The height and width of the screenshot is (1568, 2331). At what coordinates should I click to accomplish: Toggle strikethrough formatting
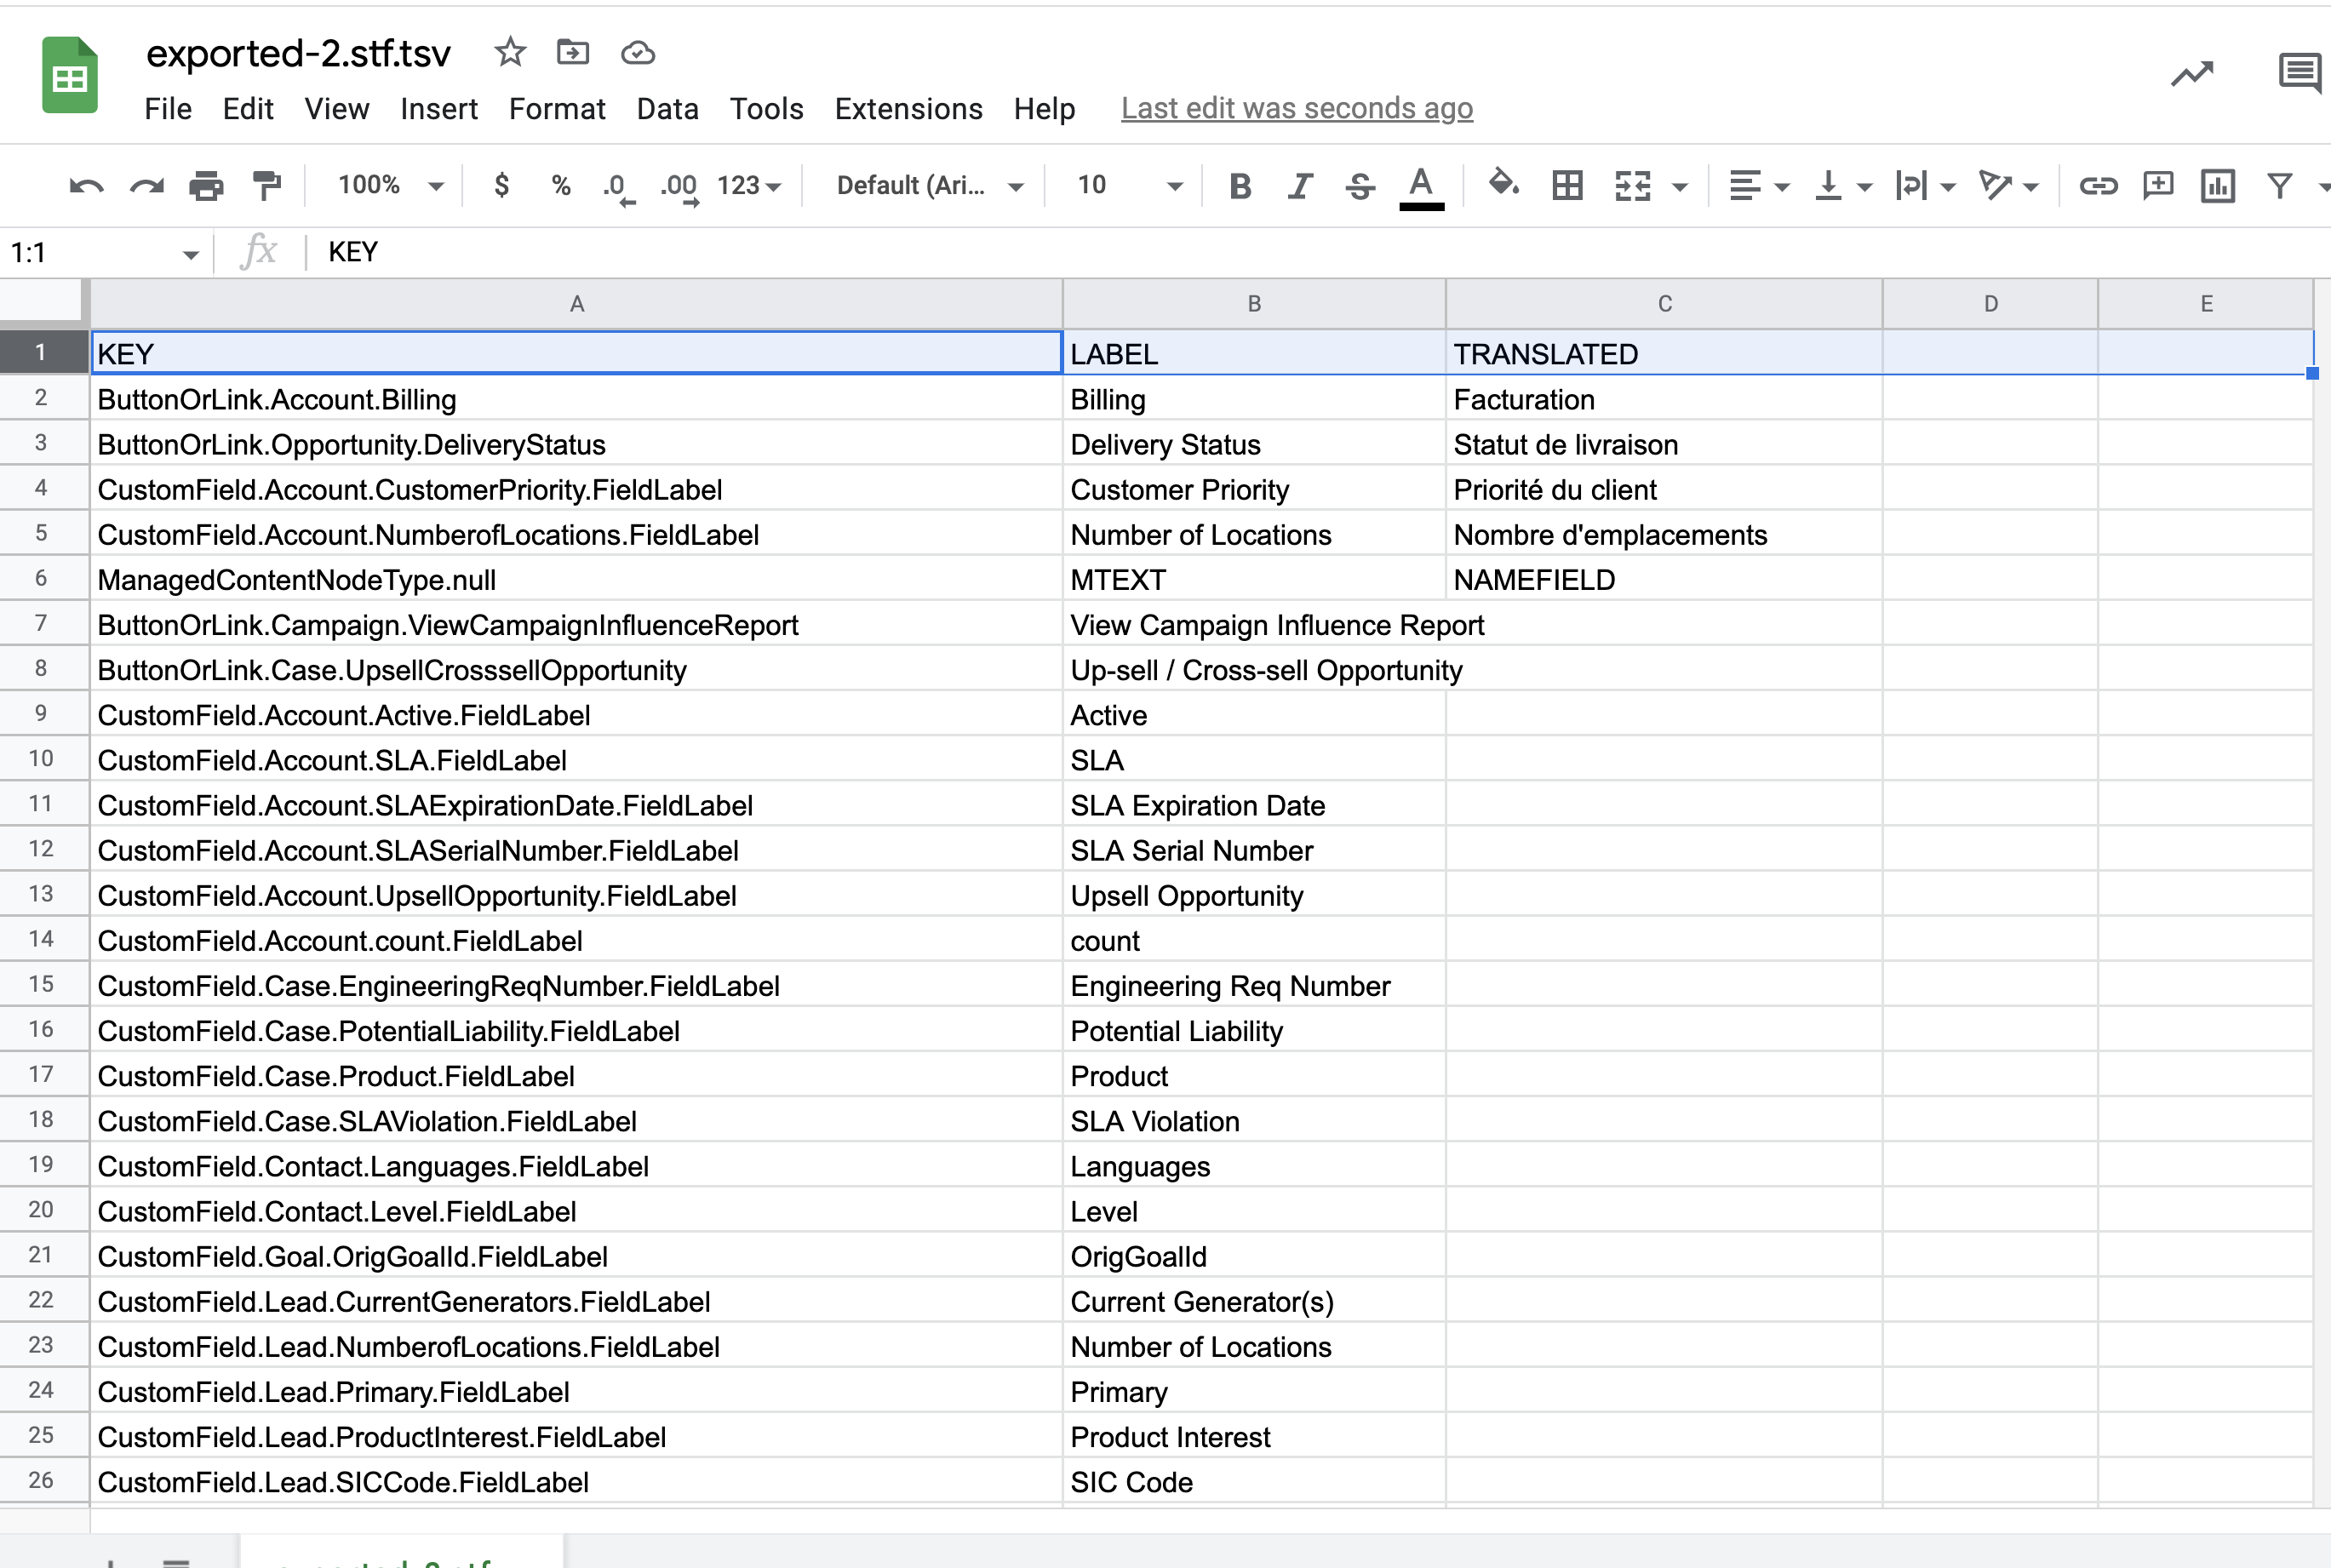click(x=1360, y=186)
